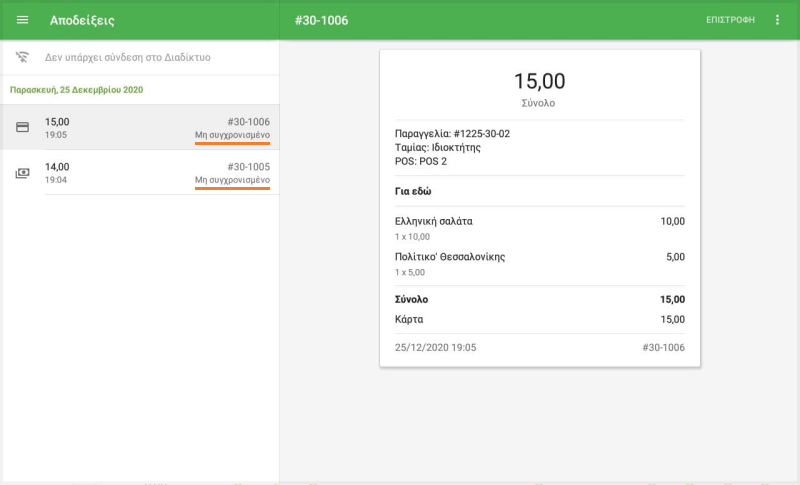
Task: Click the #30-1006 title in the top bar
Action: tap(321, 20)
